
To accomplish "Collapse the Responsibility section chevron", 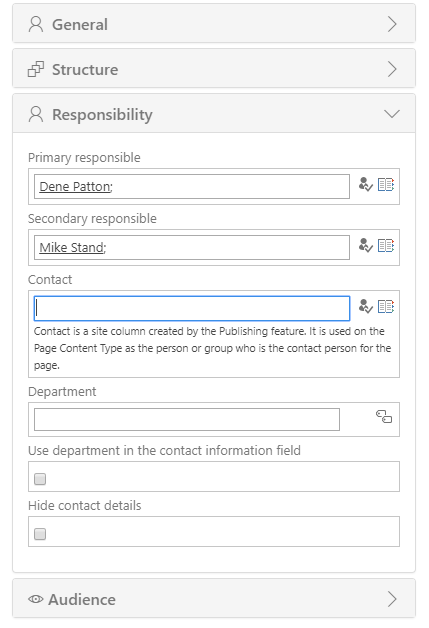I will click(x=392, y=114).
